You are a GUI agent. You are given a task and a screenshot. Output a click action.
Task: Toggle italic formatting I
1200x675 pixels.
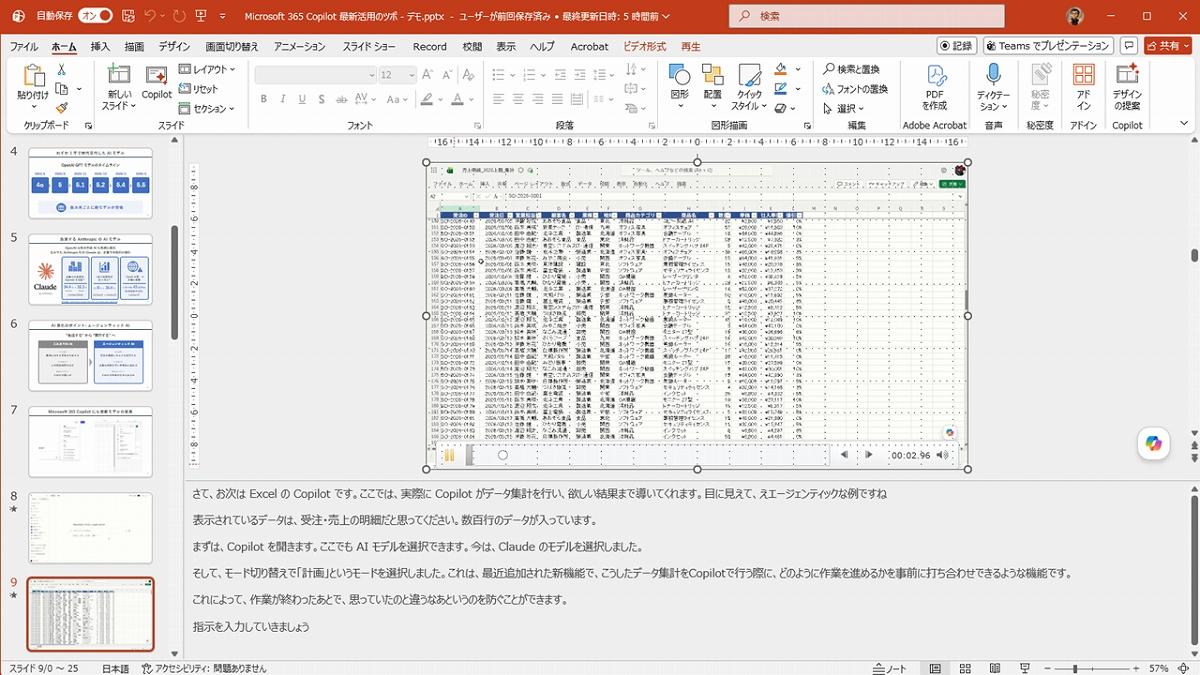click(285, 99)
